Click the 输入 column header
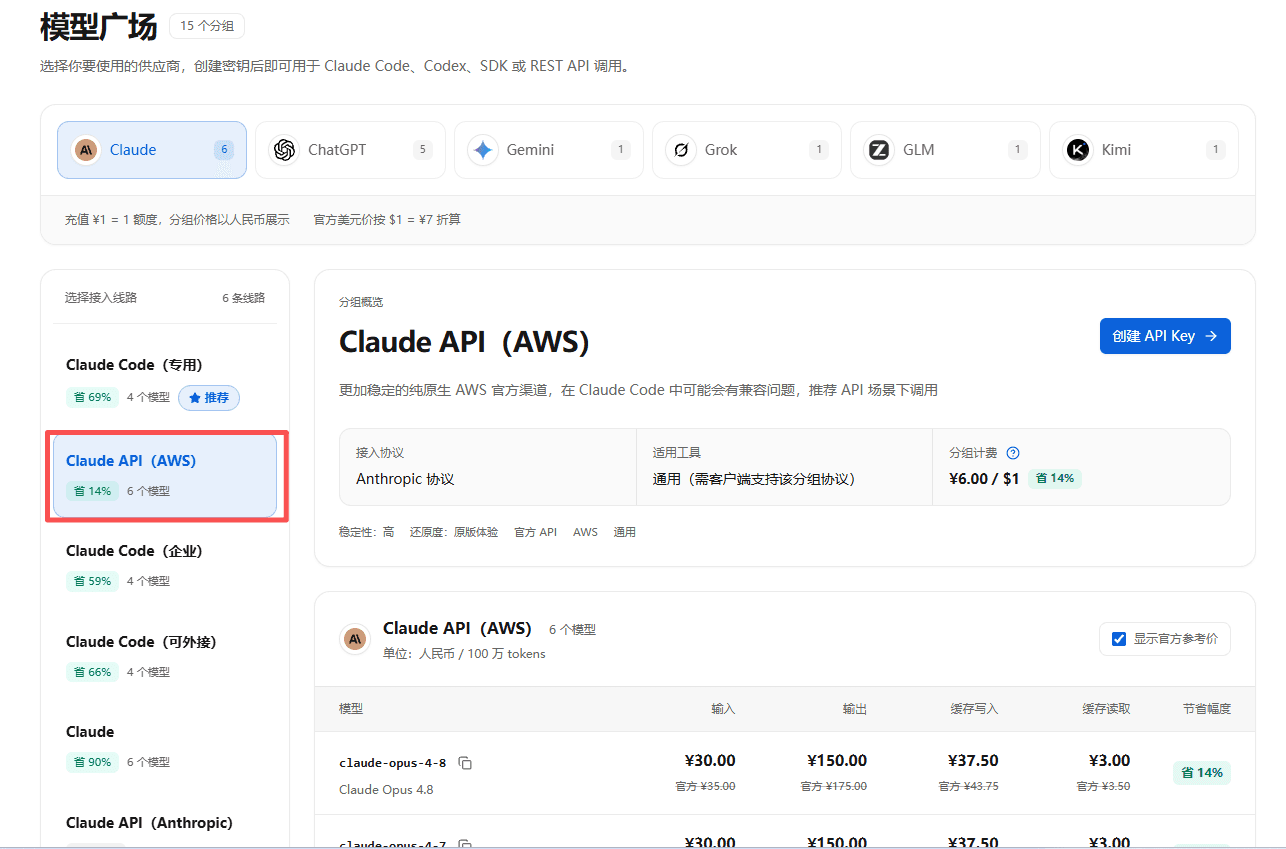This screenshot has height=849, width=1286. point(723,709)
